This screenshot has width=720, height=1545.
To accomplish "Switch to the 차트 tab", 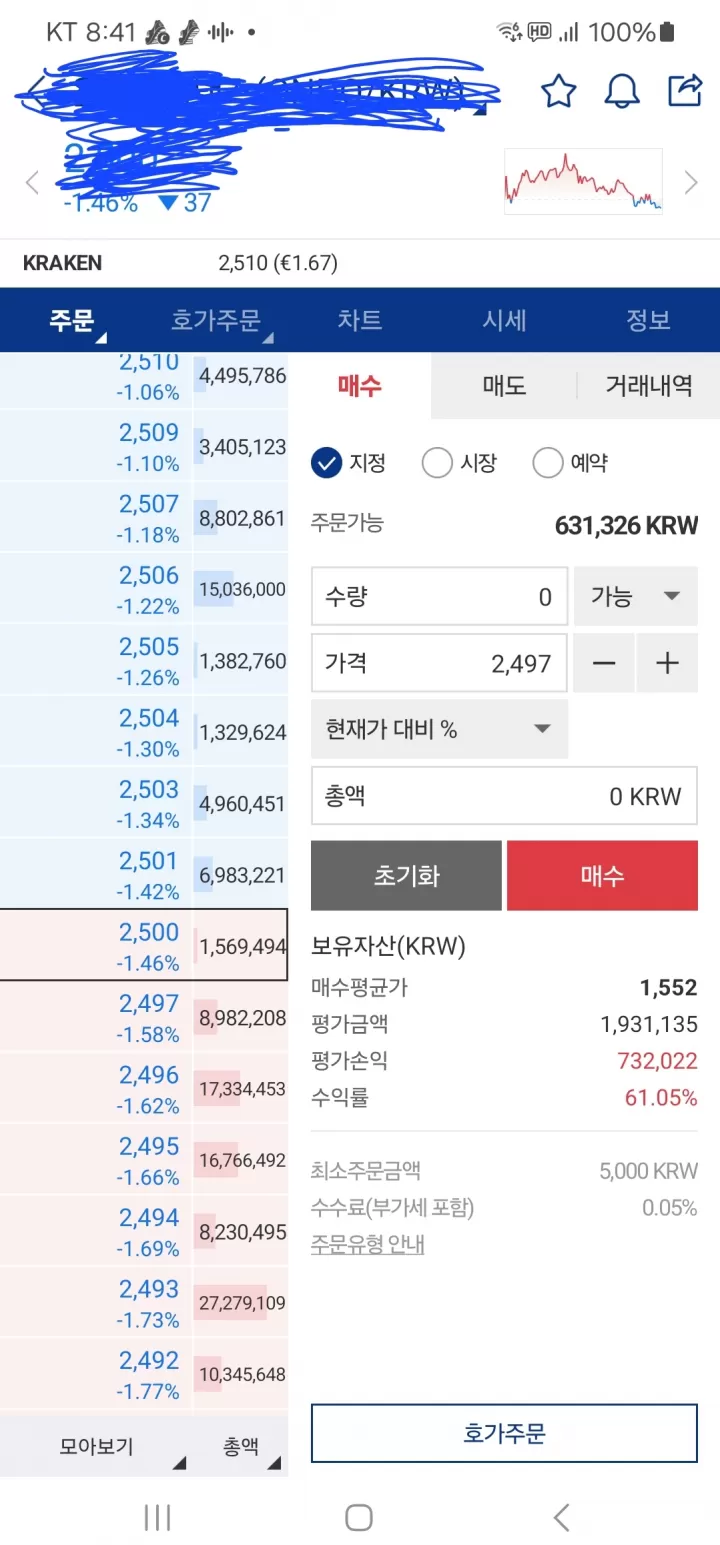I will click(x=359, y=320).
